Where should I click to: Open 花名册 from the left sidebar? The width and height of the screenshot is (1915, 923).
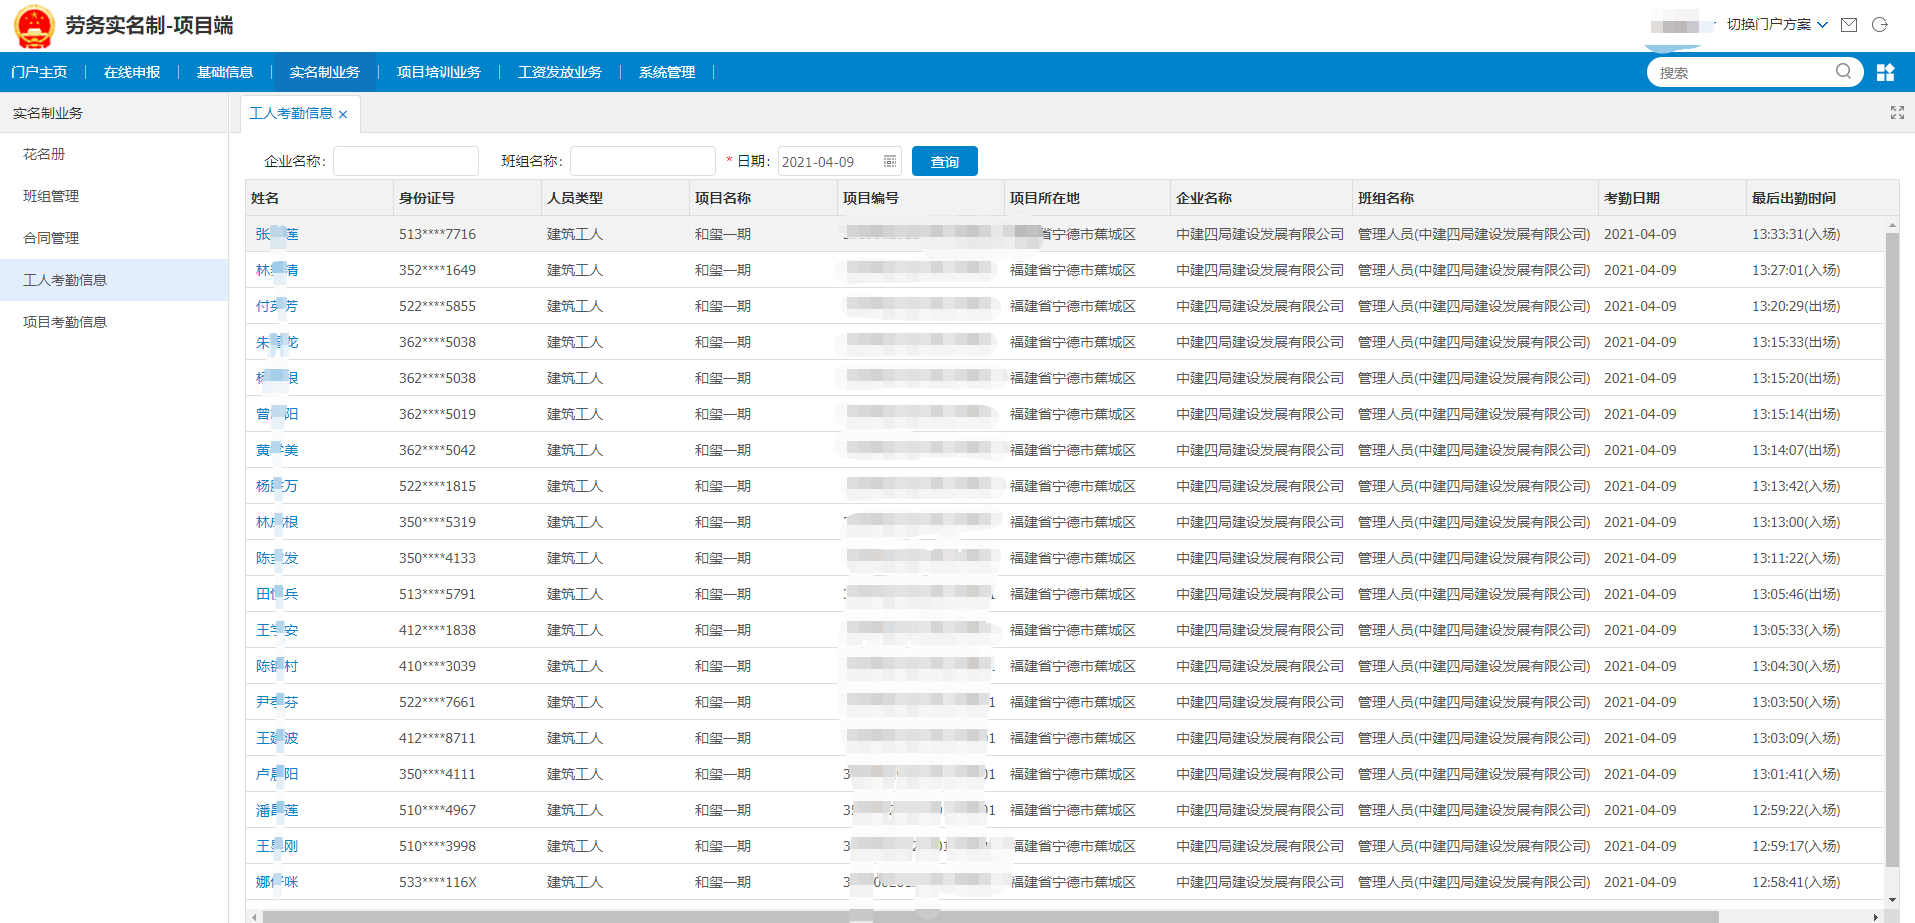44,154
